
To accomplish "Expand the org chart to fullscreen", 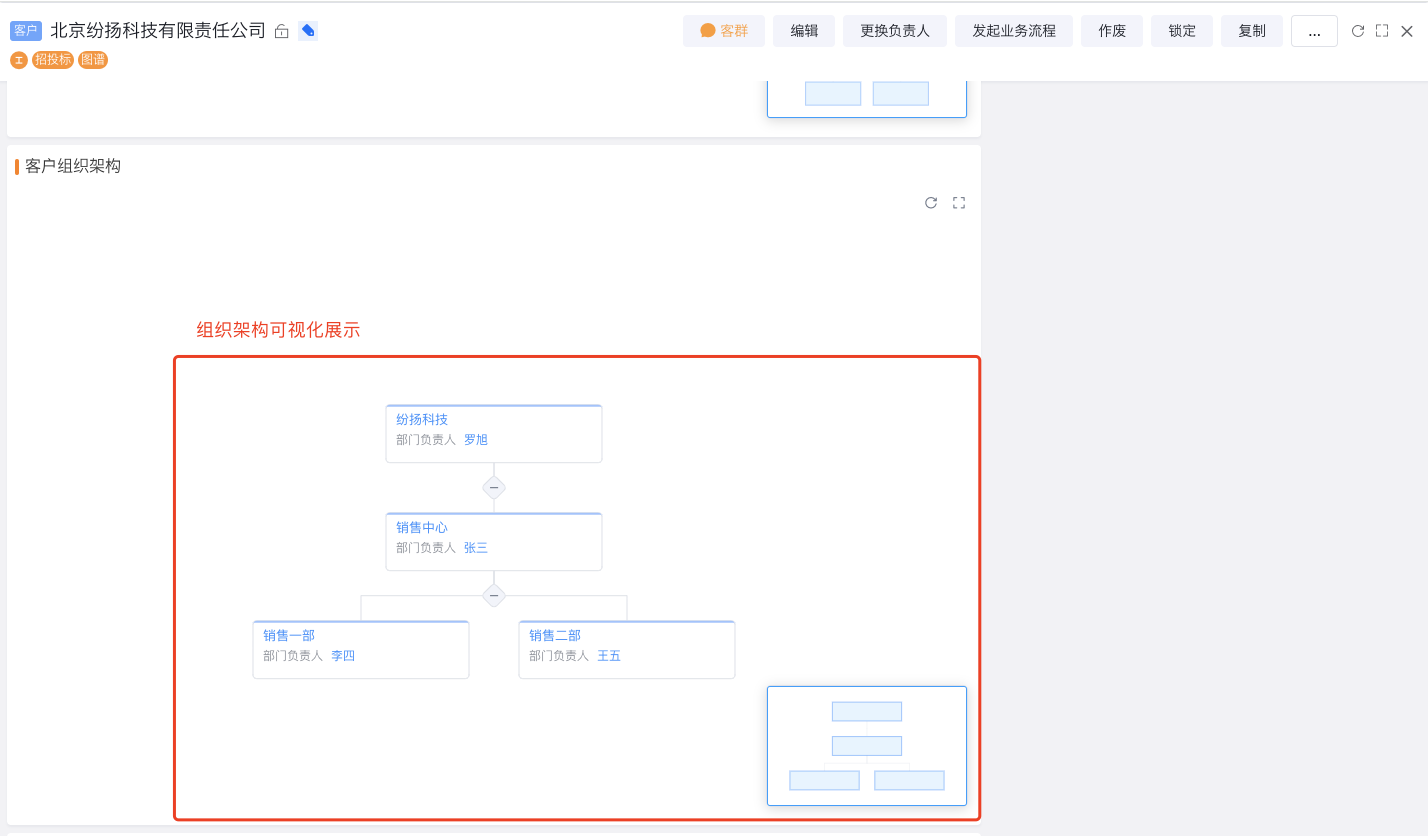I will click(x=959, y=202).
